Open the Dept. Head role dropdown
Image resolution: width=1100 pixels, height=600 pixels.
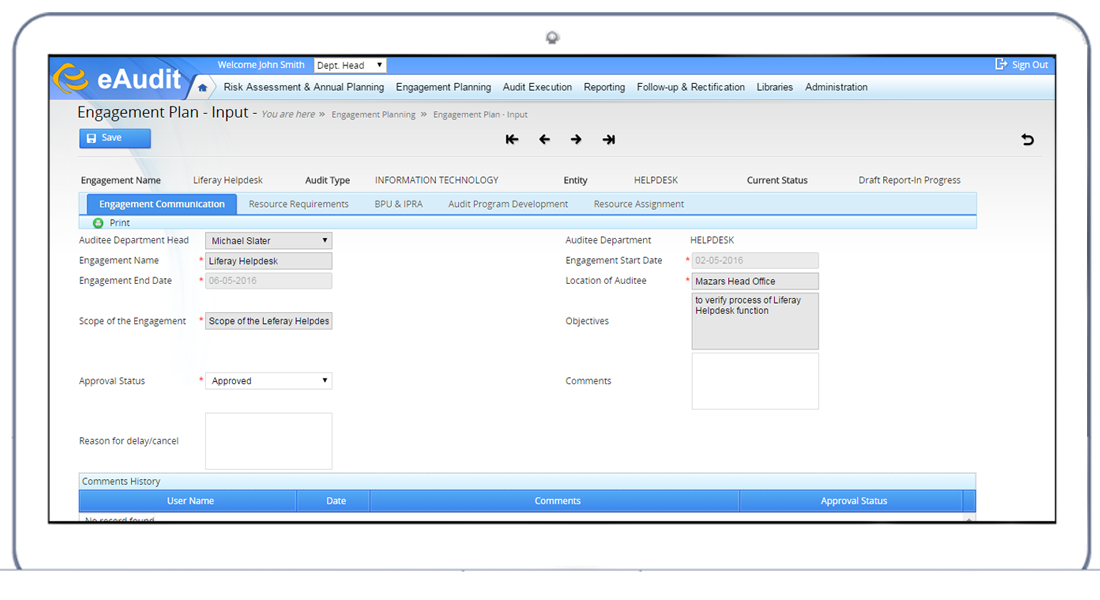pyautogui.click(x=350, y=65)
